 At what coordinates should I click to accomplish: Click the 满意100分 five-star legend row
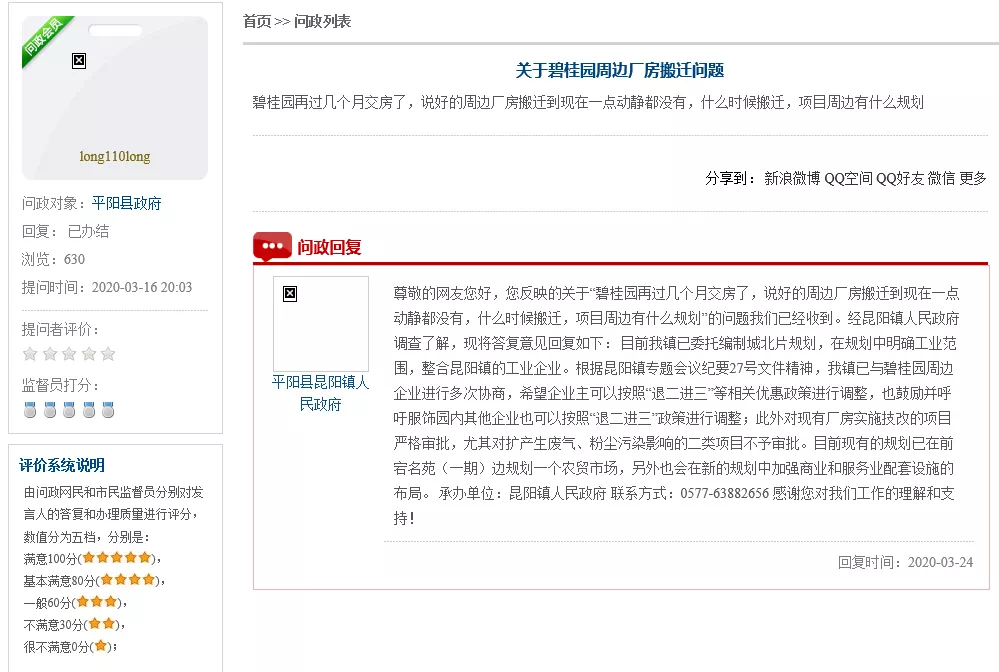(x=92, y=559)
